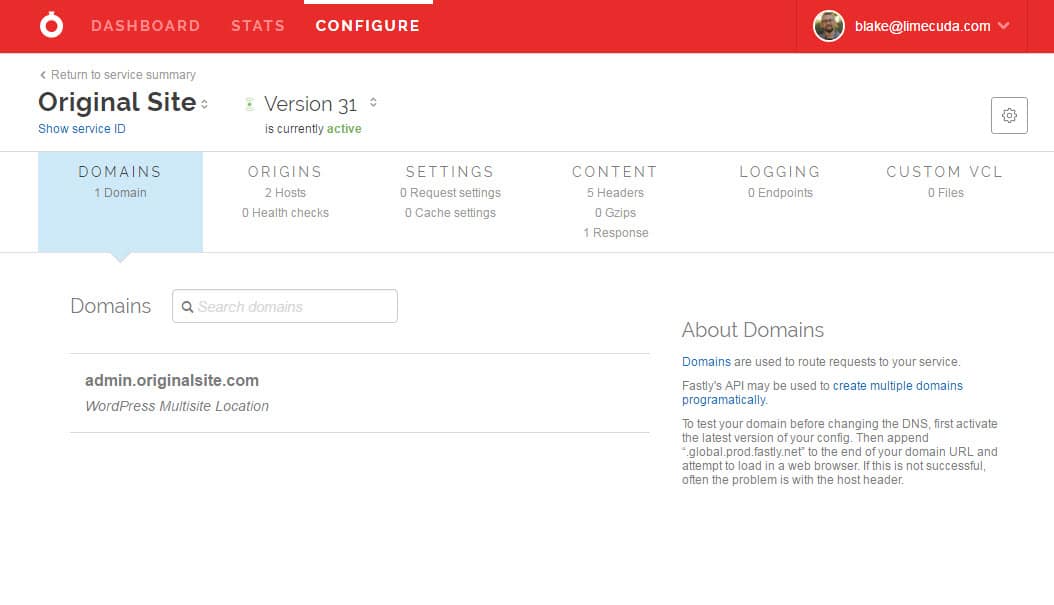Click the Version 31 label

tap(311, 104)
